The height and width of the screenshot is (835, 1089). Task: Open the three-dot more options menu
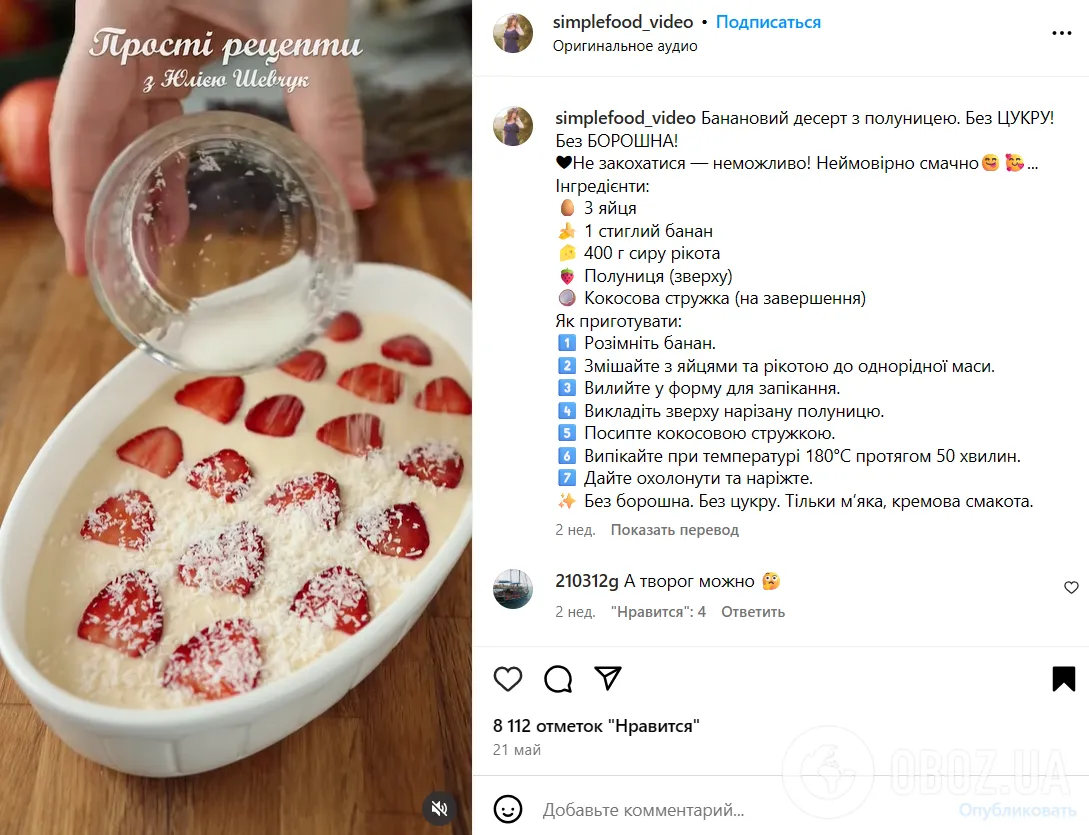tap(1061, 33)
